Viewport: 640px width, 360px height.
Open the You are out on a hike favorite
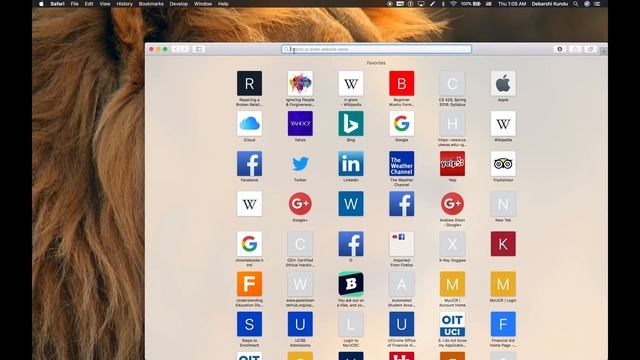click(351, 284)
